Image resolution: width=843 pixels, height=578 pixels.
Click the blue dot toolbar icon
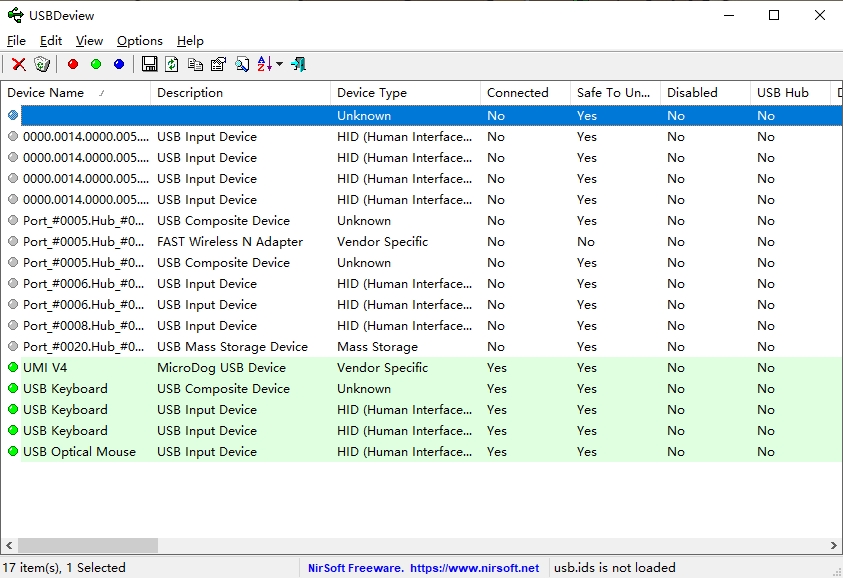pyautogui.click(x=119, y=64)
